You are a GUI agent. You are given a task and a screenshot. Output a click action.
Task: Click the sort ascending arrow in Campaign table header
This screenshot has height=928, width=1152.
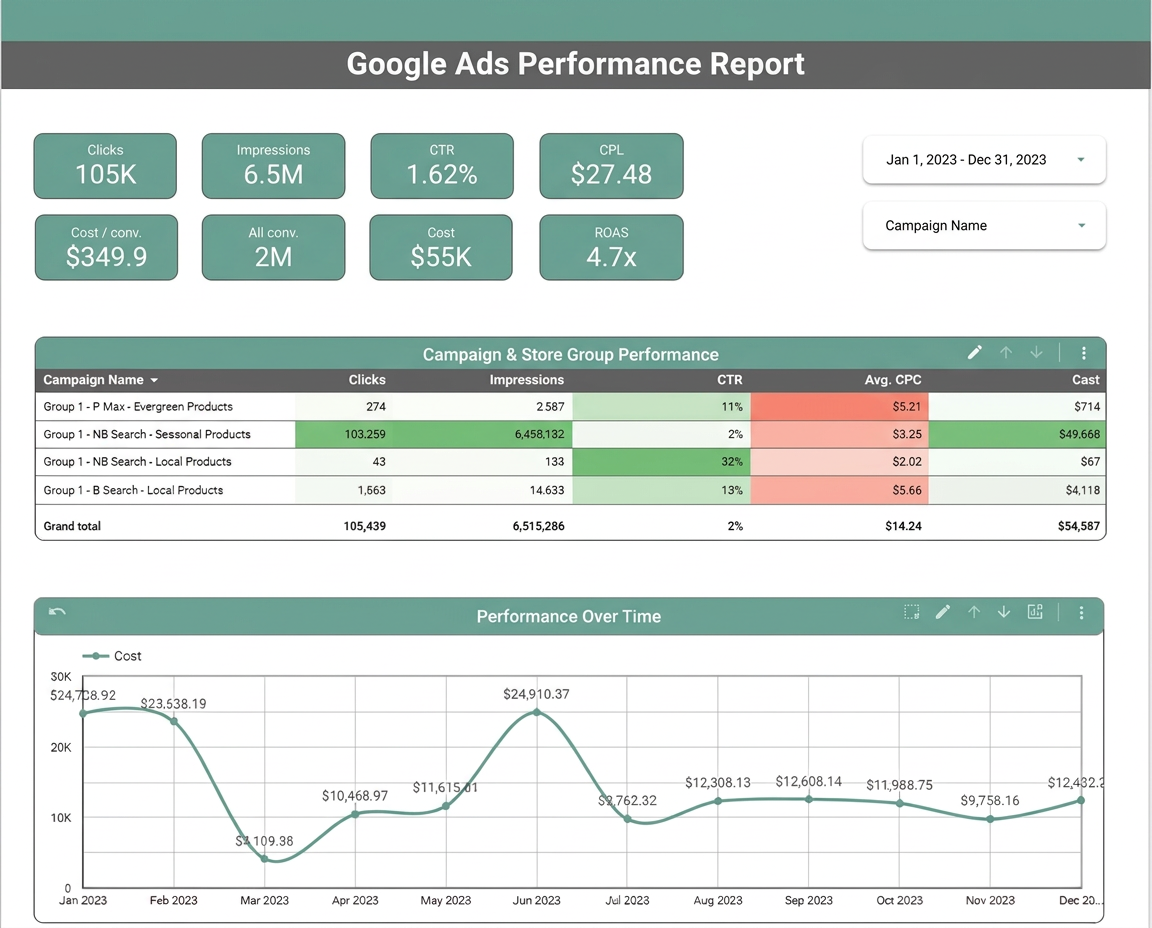coord(1006,353)
